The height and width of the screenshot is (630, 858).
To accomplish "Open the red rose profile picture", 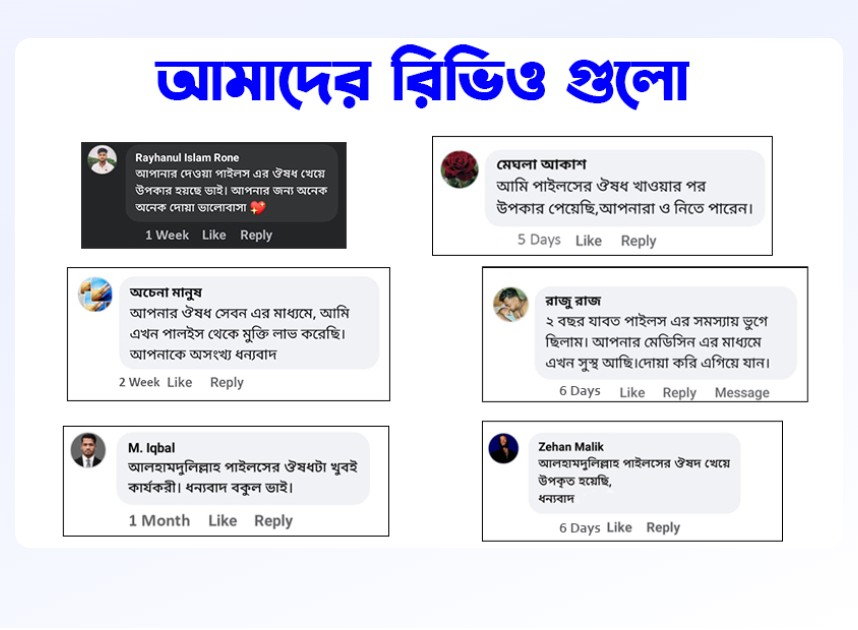I will tap(460, 170).
